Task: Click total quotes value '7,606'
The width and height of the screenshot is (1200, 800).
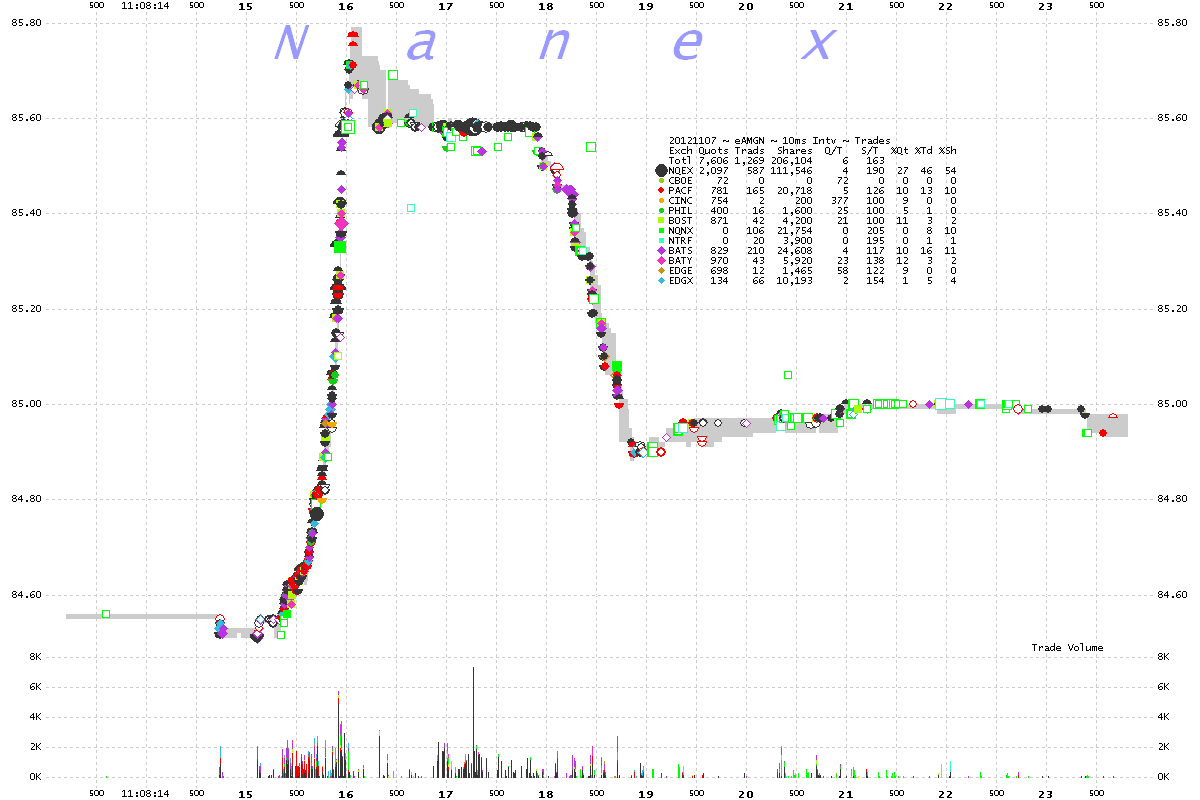Action: (713, 160)
